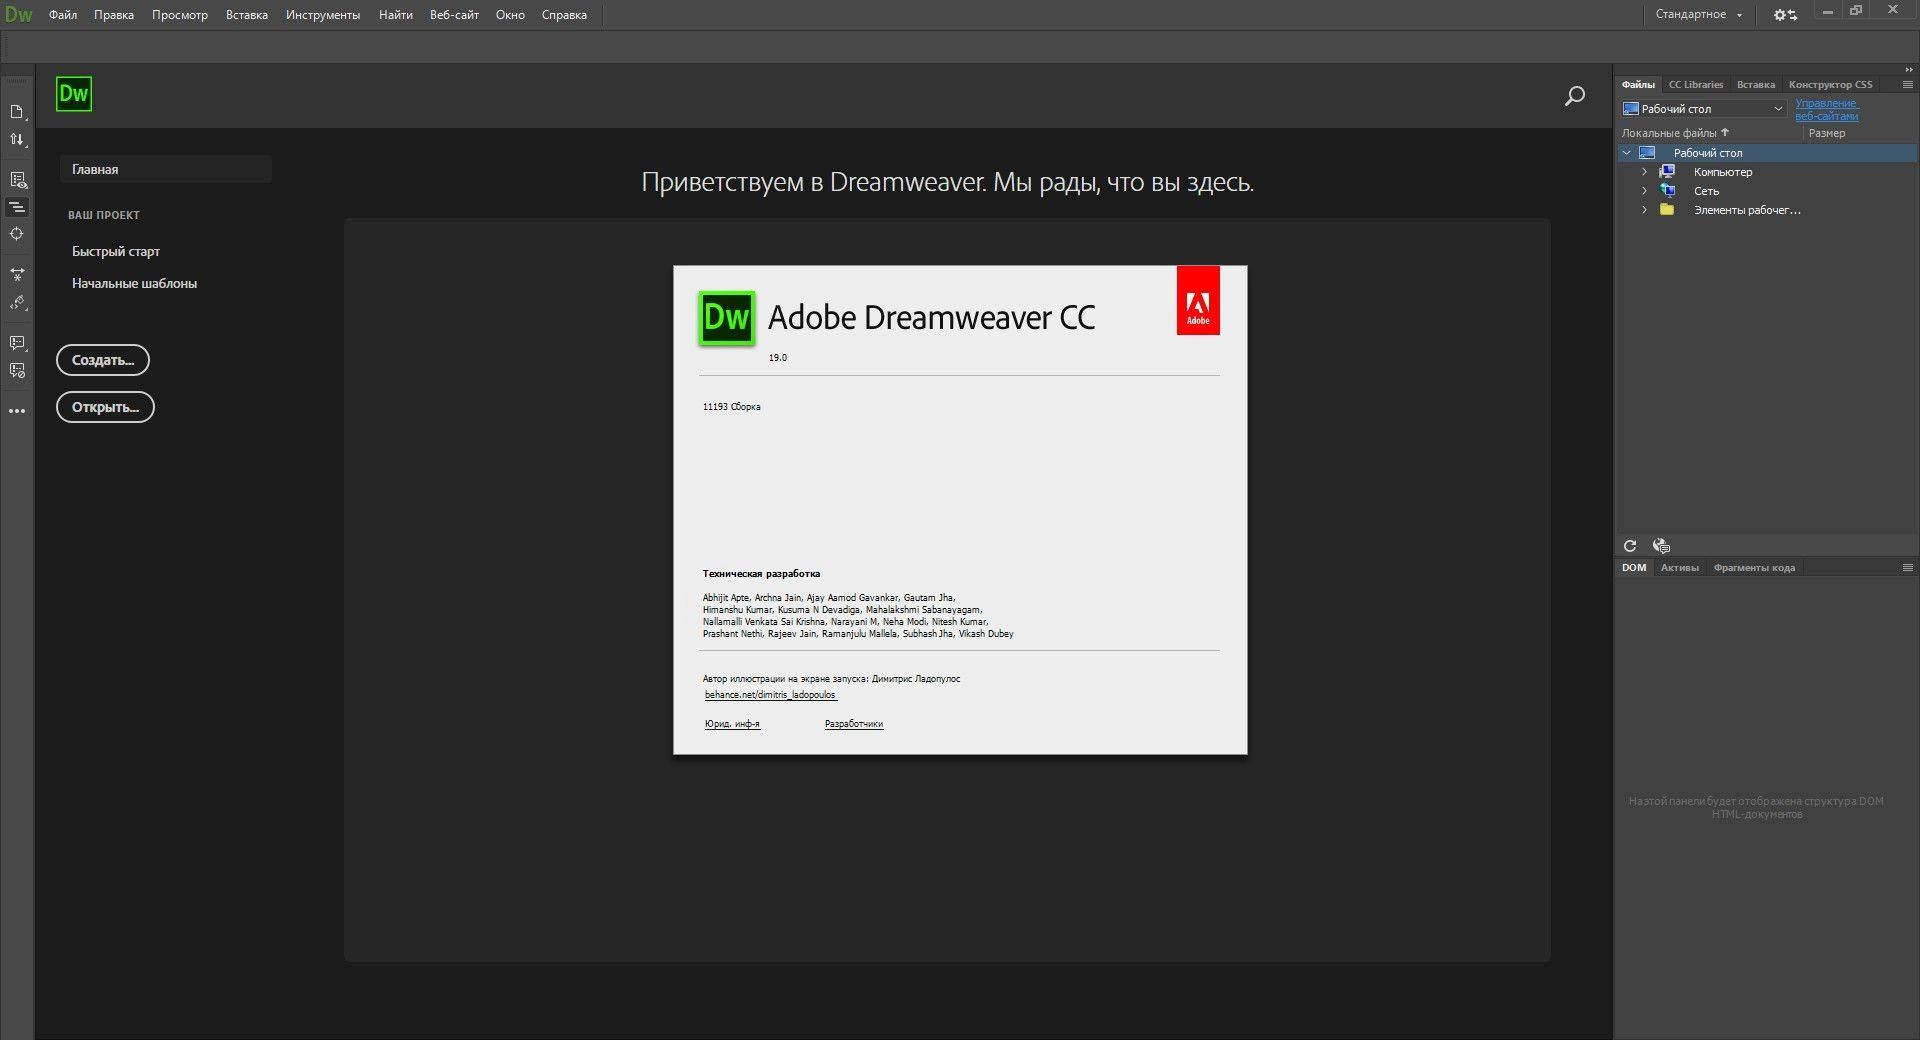Click the Format Source Code icon
The height and width of the screenshot is (1040, 1920).
(17, 303)
